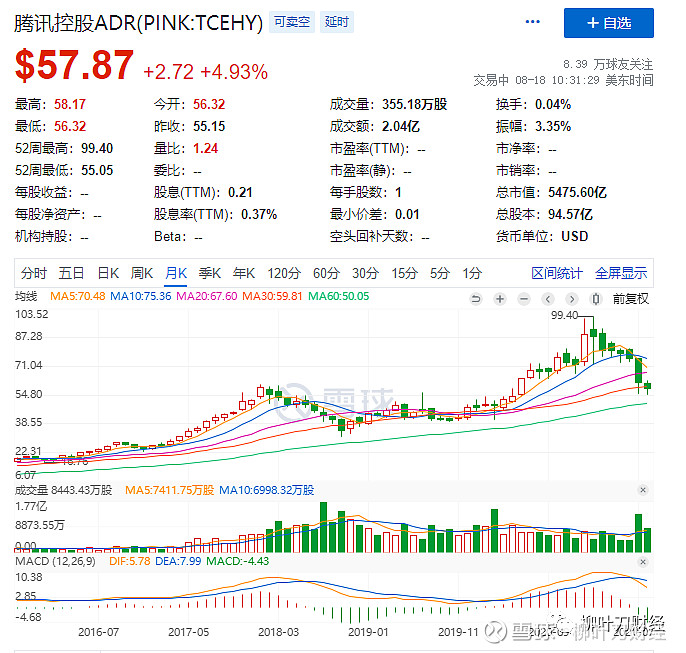Switch to 分时 chart tab

[x=34, y=273]
